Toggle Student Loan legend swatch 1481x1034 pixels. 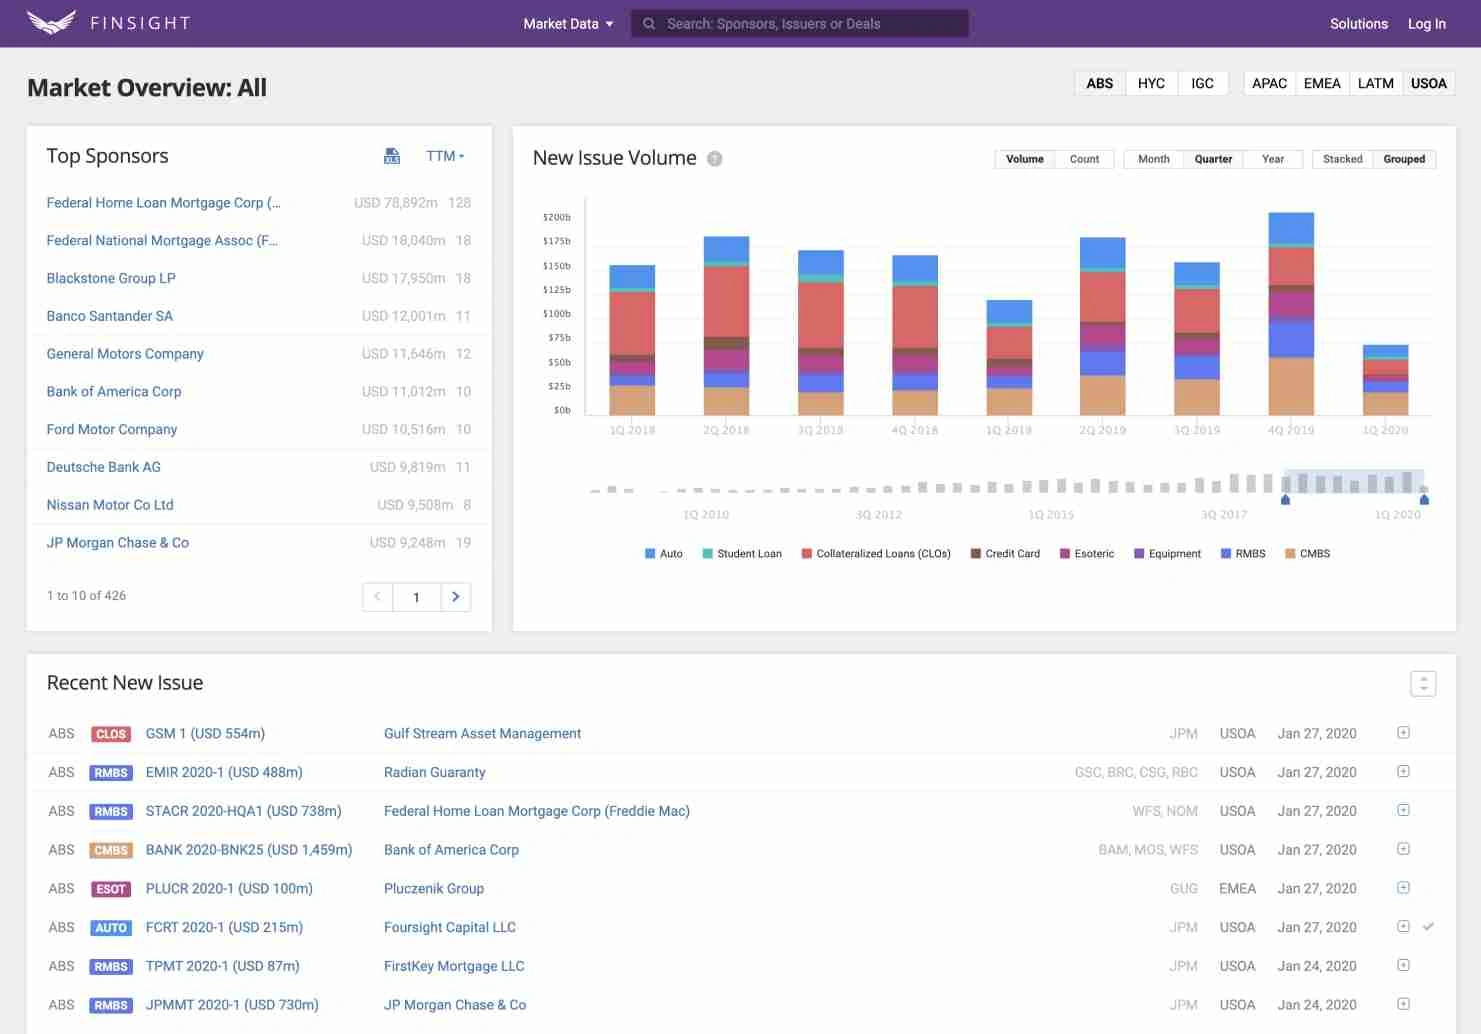tap(708, 553)
